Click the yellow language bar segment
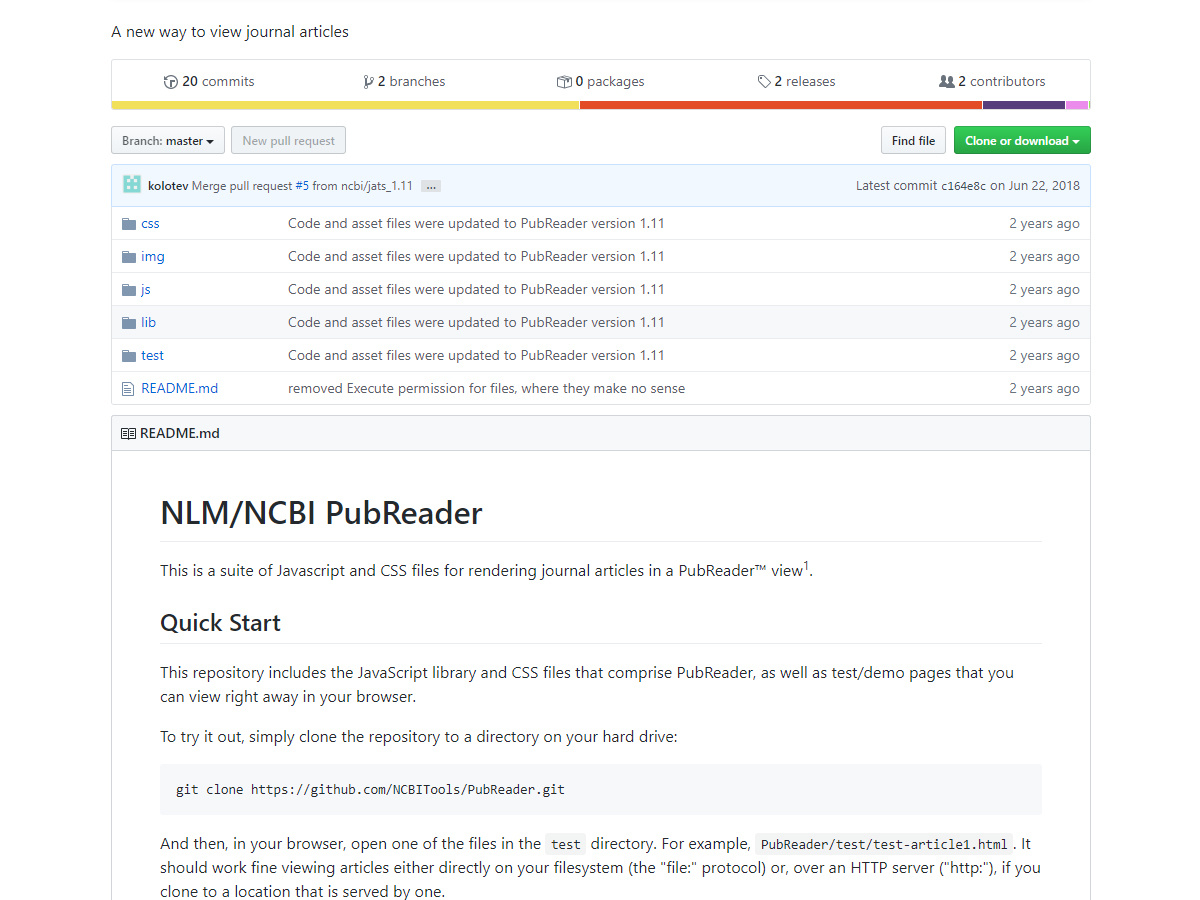The image size is (1200, 900). [x=345, y=105]
